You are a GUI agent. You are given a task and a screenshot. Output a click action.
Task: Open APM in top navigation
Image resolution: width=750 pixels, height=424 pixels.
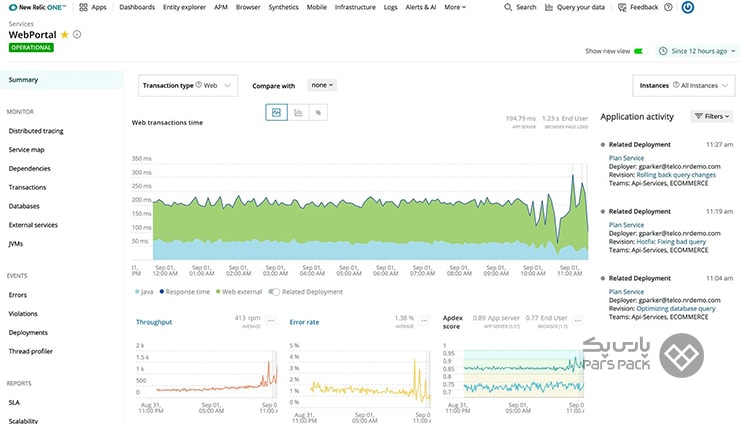click(x=221, y=7)
